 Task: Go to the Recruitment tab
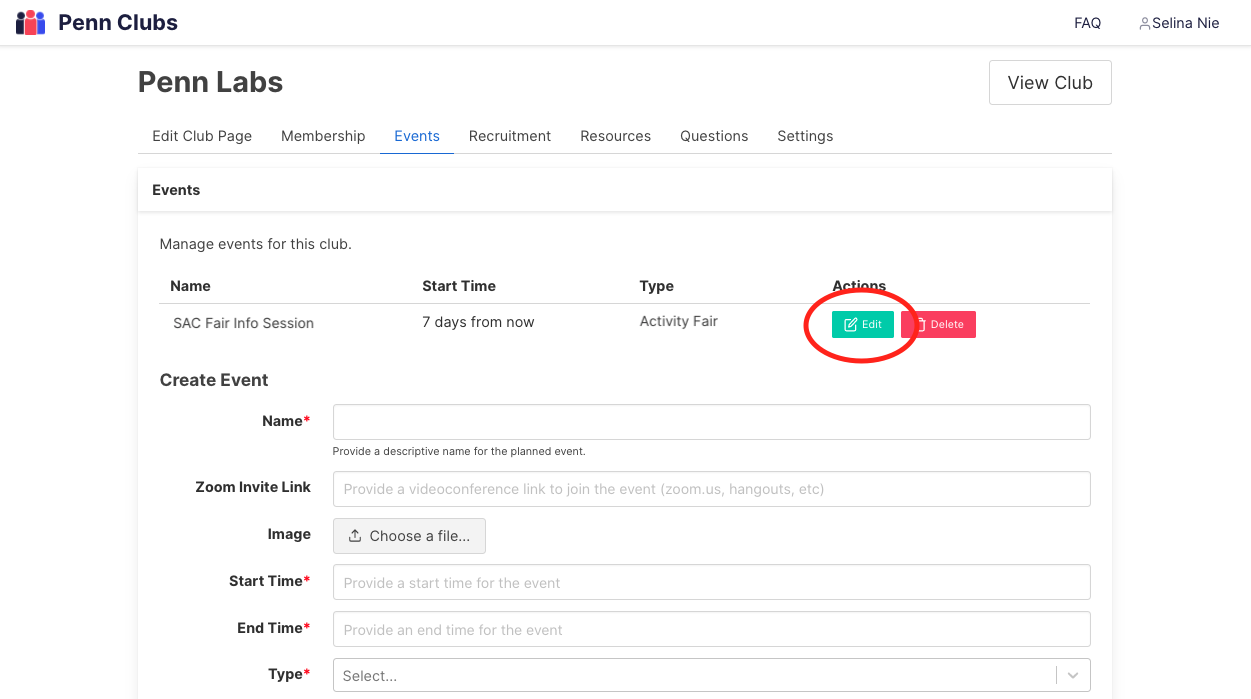tap(510, 136)
